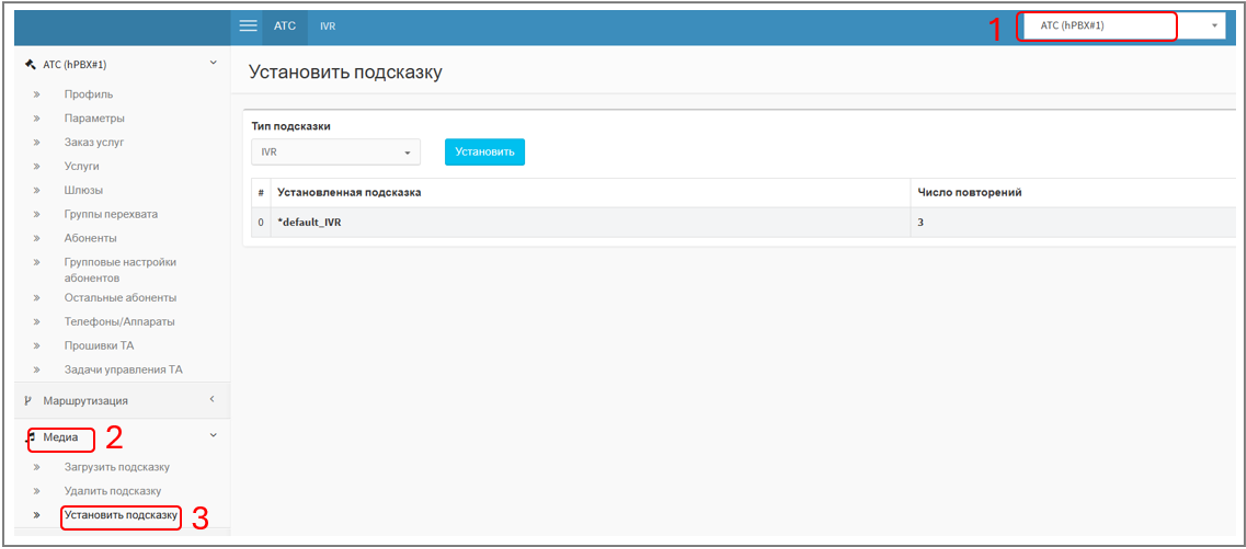Open Групповые настройки абонентов item
1246x549 pixels.
(x=119, y=269)
